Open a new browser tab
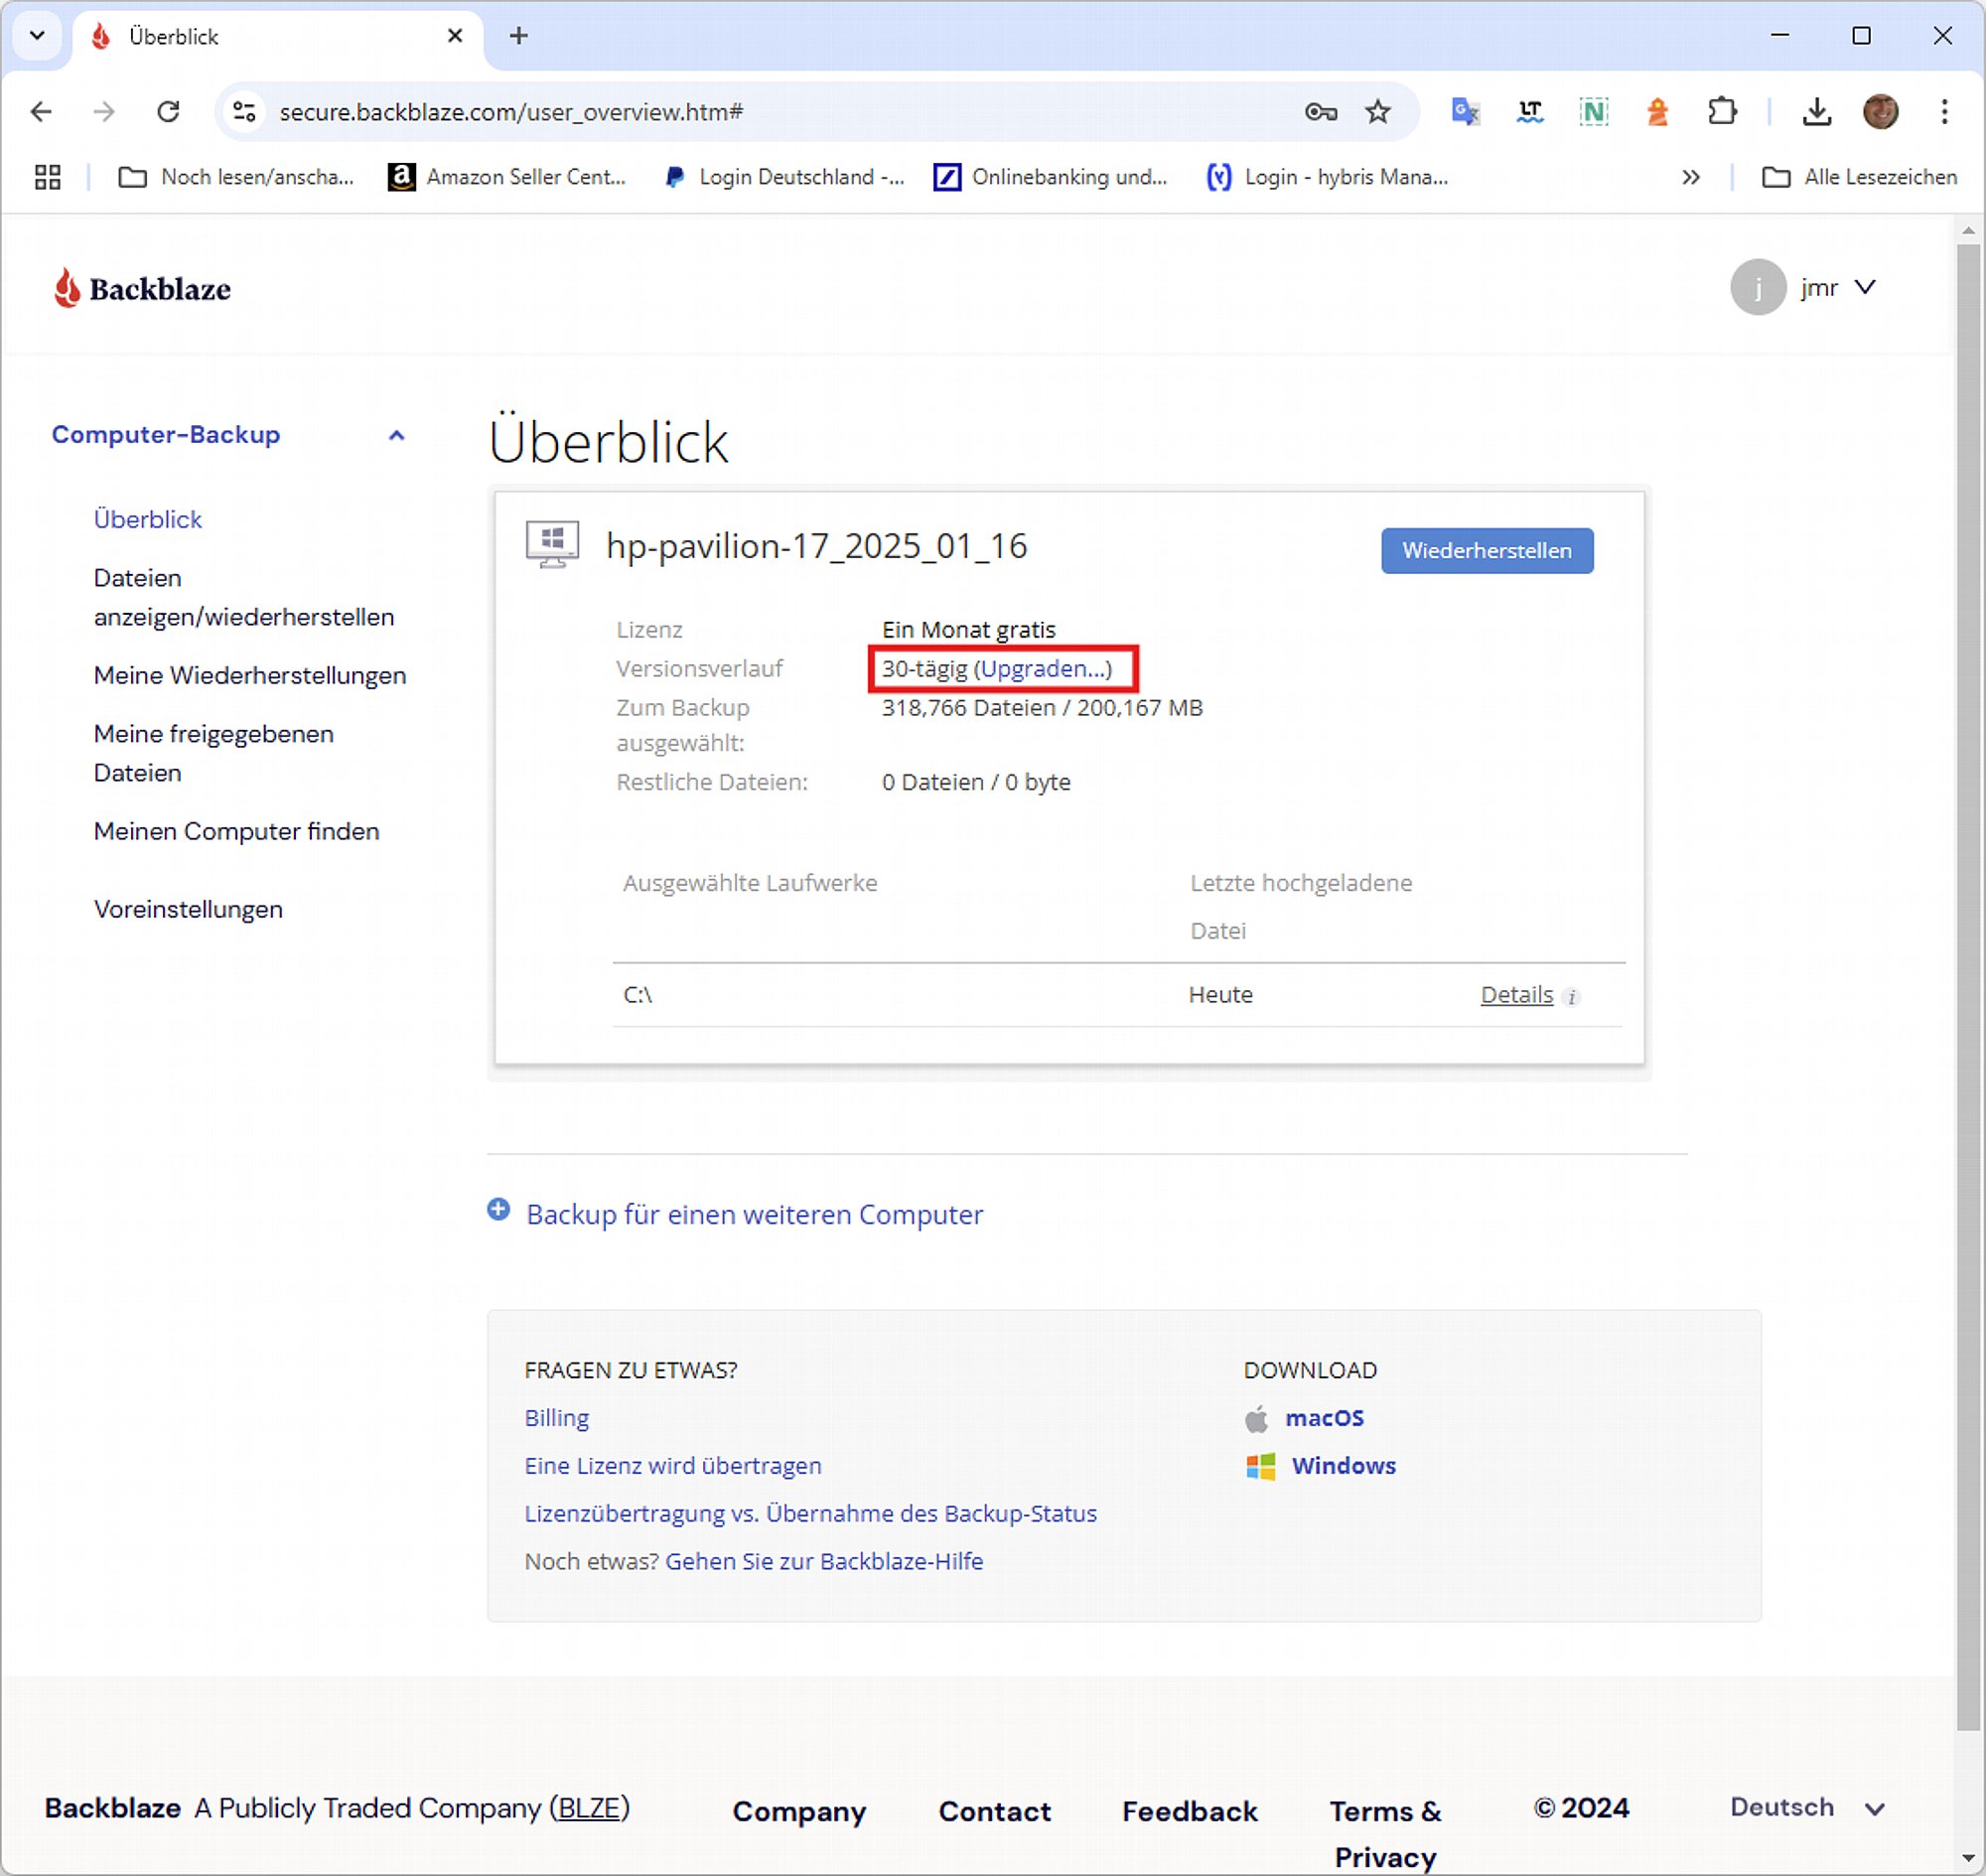The width and height of the screenshot is (1986, 1876). point(518,36)
